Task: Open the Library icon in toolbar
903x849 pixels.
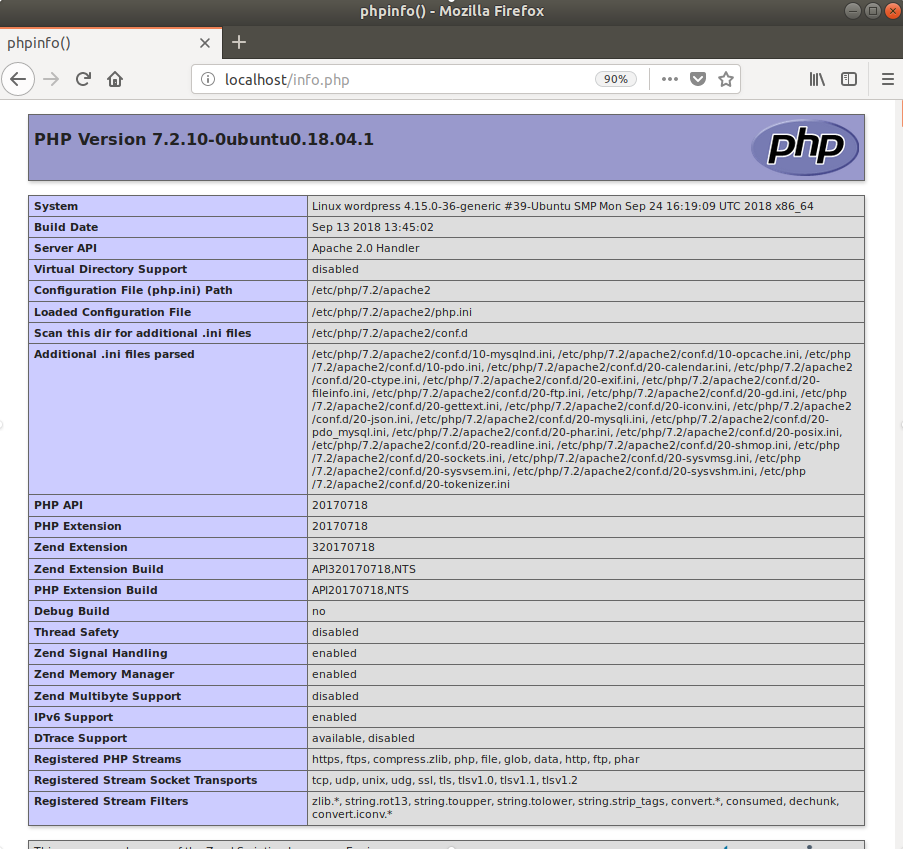Action: [x=817, y=79]
